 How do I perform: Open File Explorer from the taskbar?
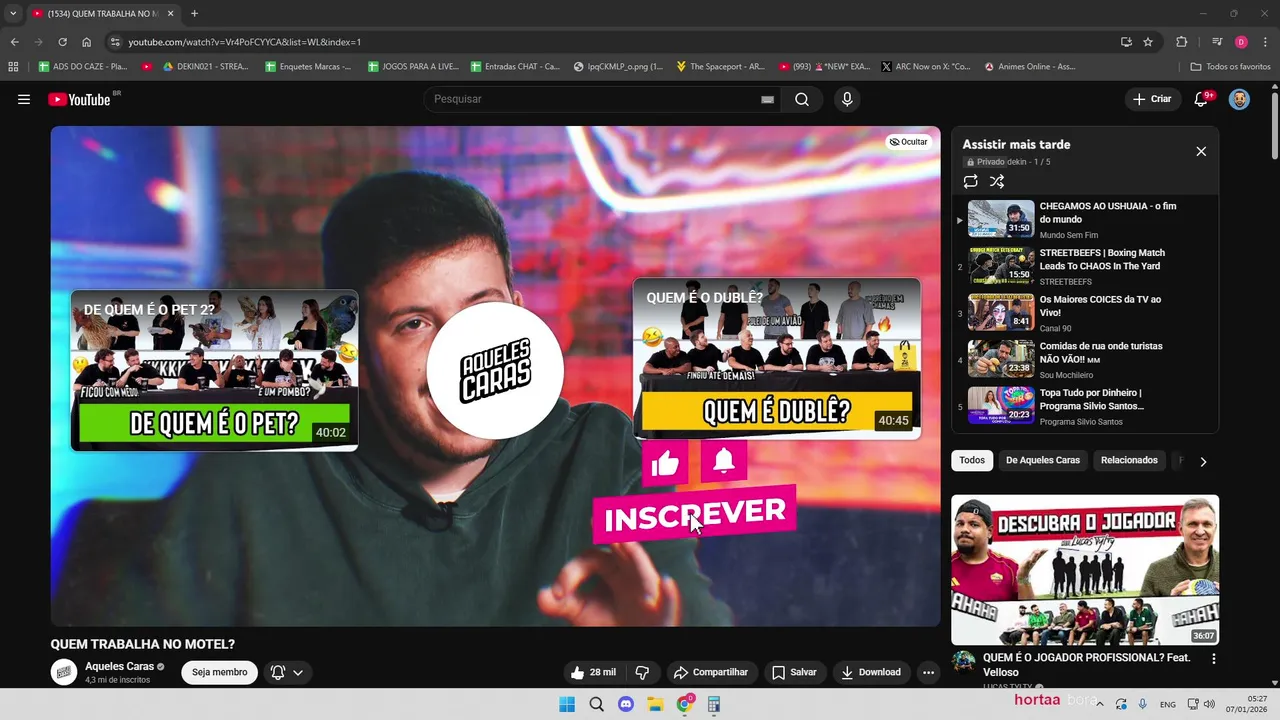point(655,704)
